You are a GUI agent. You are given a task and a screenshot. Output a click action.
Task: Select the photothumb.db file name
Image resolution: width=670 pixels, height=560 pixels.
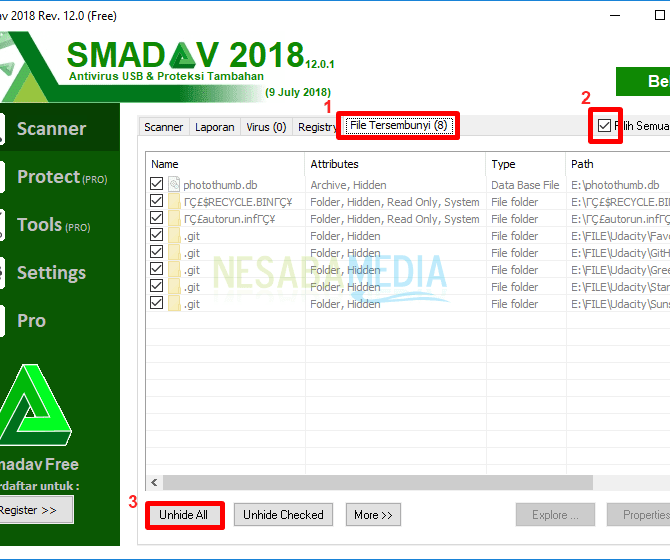220,185
